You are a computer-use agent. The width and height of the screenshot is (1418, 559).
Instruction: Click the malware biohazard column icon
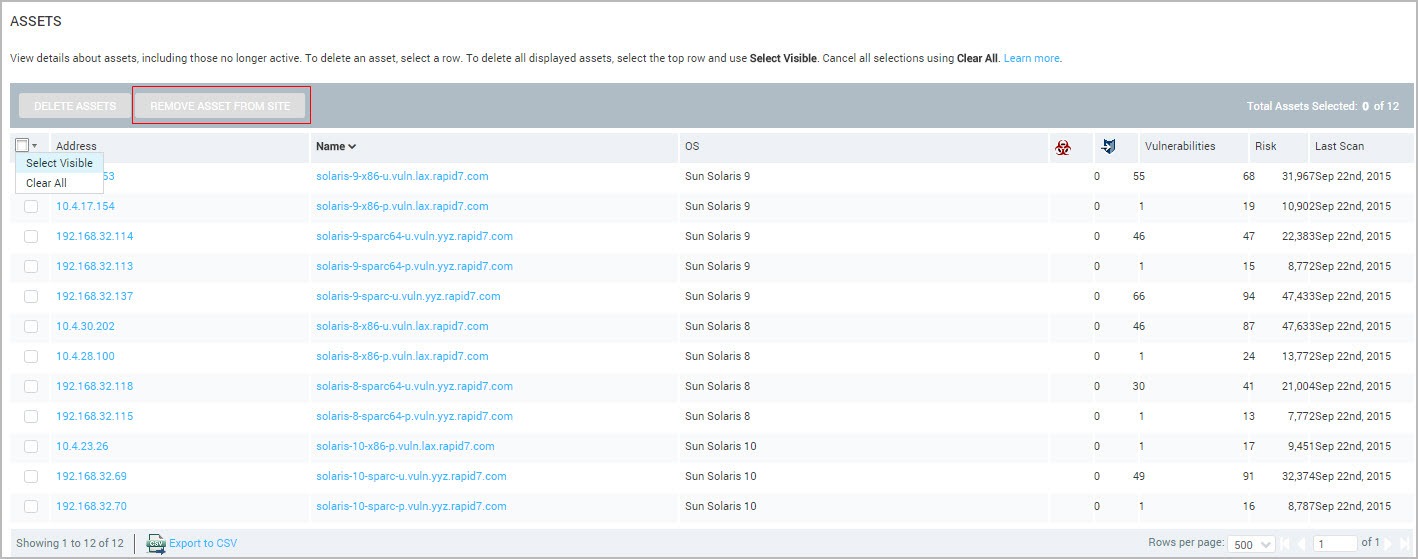click(x=1063, y=147)
